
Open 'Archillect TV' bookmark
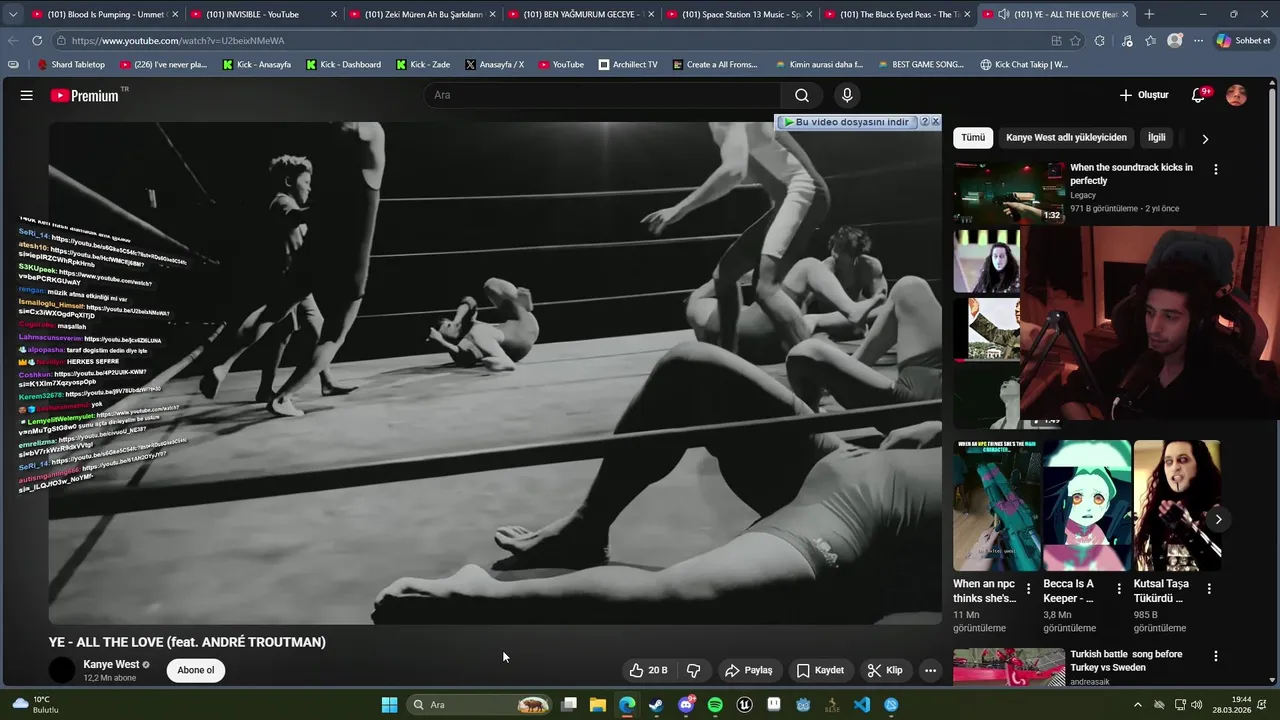click(628, 64)
